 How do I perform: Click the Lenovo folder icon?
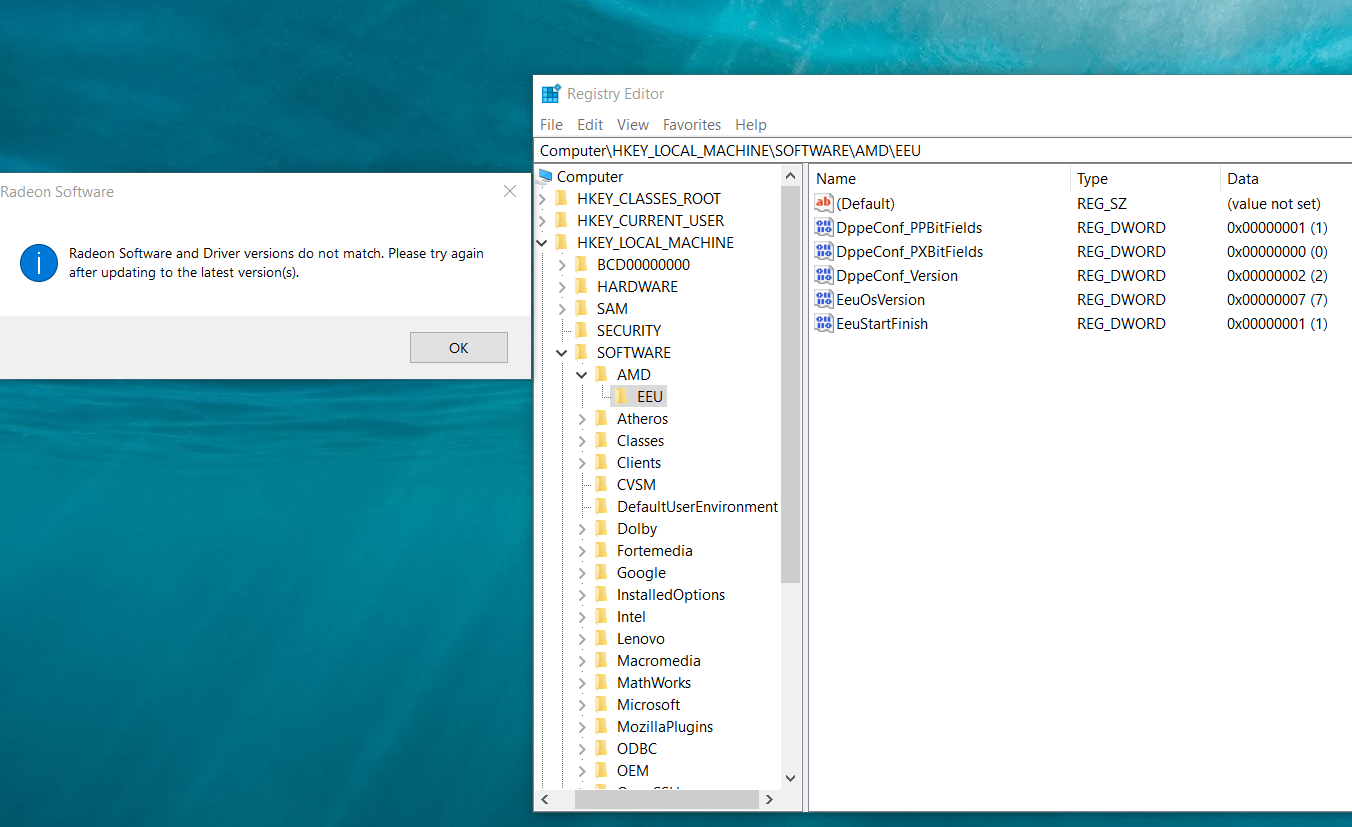[x=601, y=638]
